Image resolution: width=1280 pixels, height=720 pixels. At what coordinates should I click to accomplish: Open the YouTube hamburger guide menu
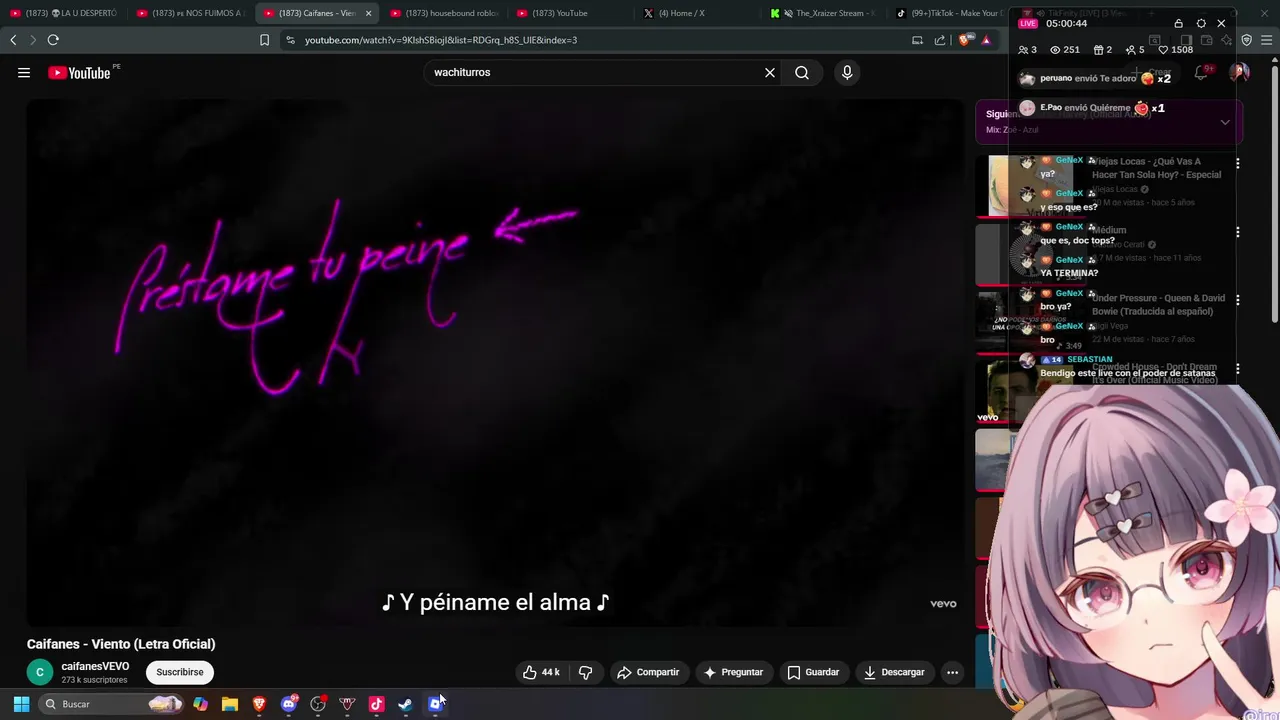(x=24, y=72)
